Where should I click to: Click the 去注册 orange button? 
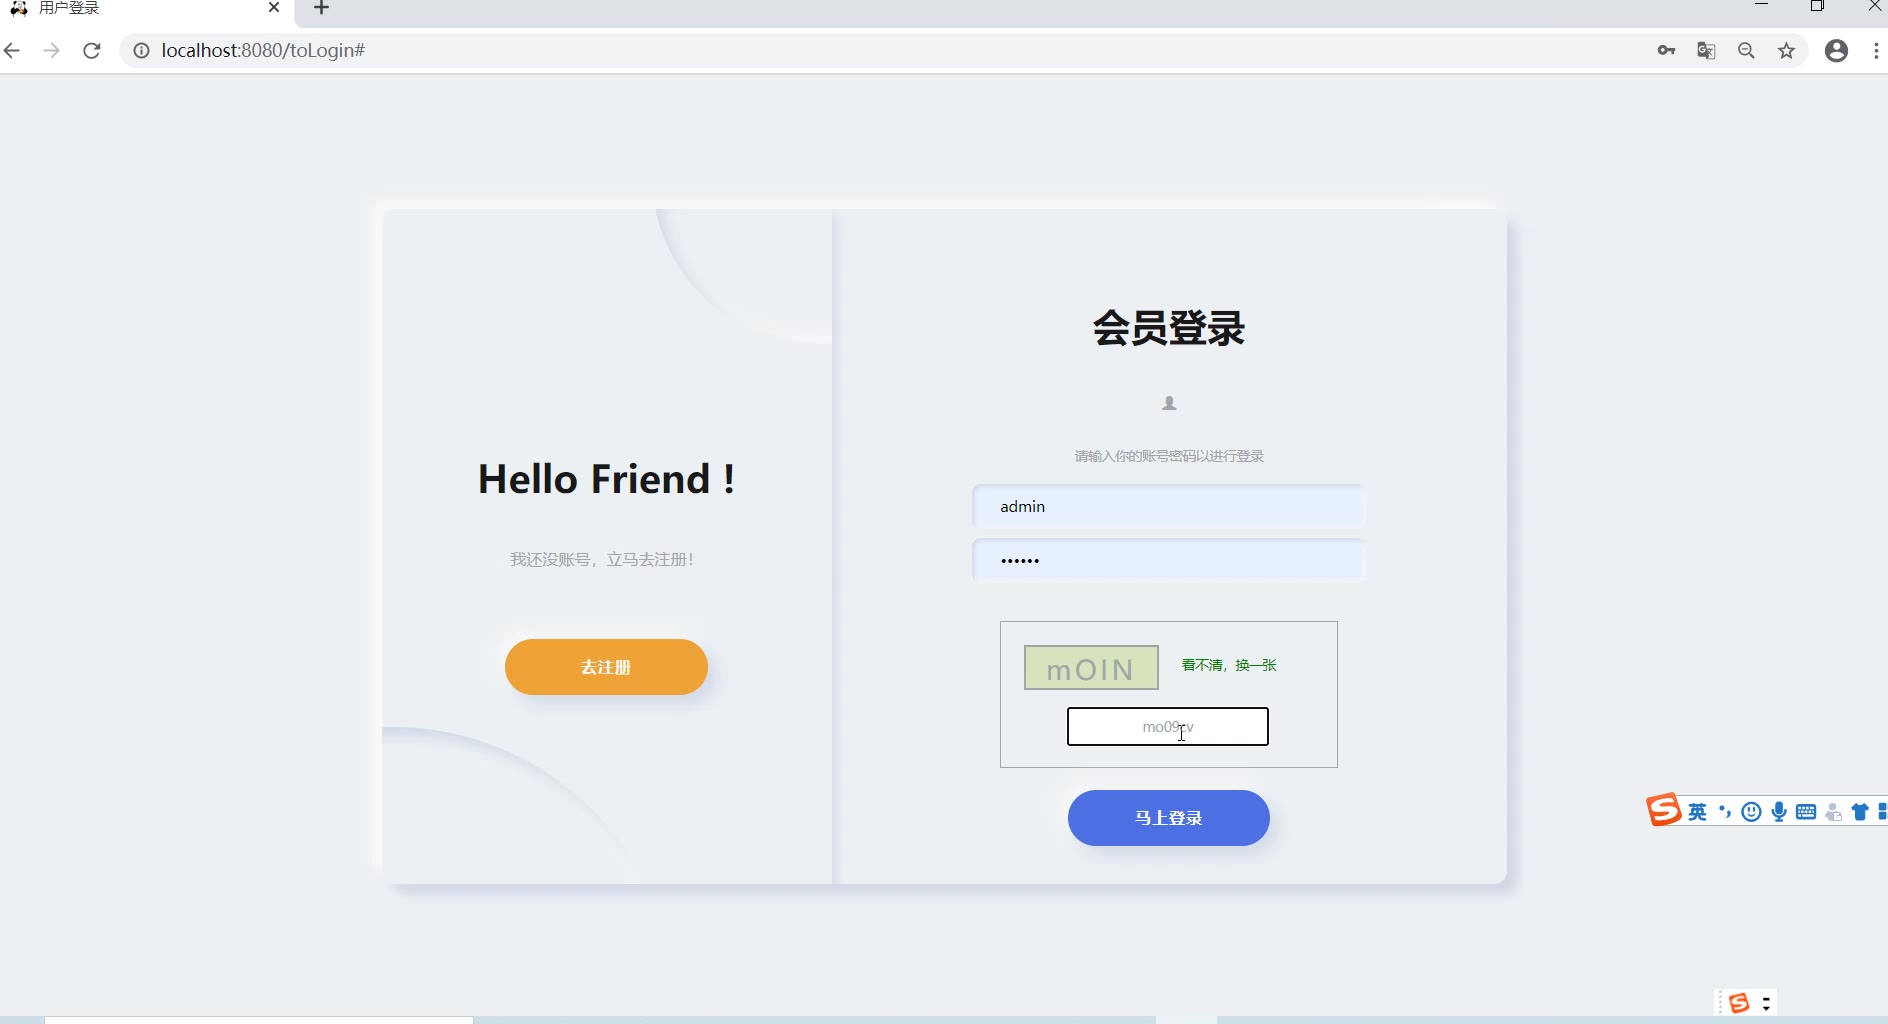[606, 667]
